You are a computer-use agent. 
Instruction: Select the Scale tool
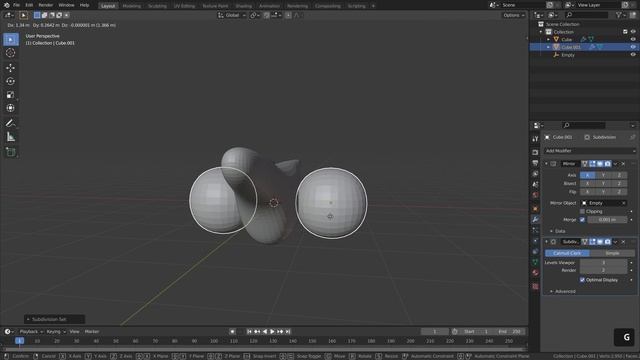11,95
